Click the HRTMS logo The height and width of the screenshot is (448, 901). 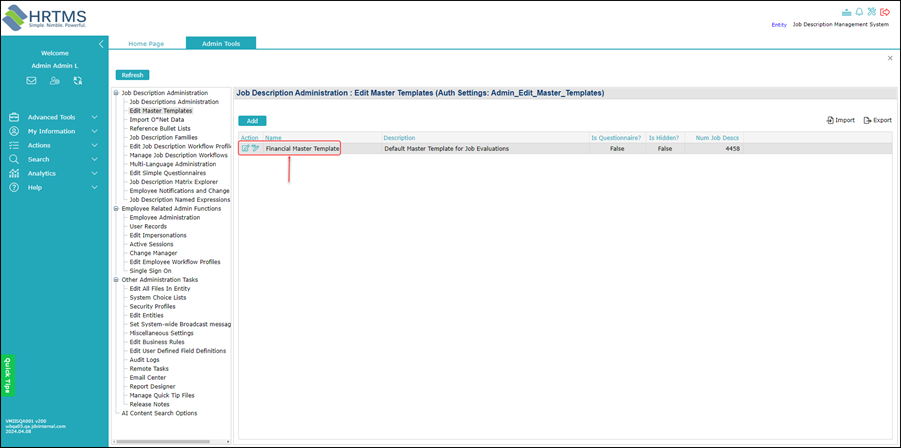pos(45,17)
